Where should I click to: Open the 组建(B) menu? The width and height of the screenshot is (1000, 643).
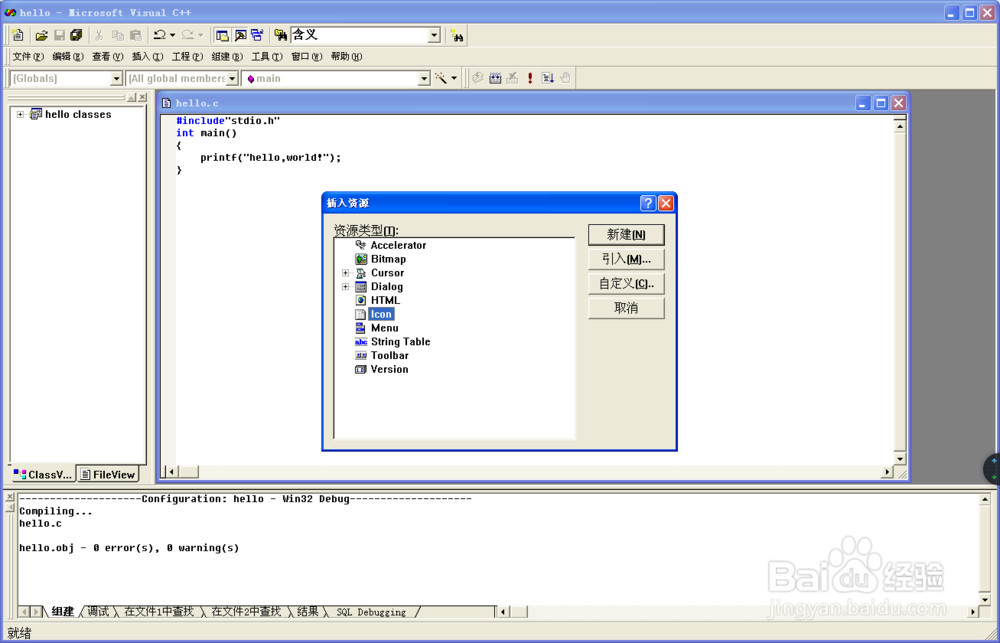[x=227, y=57]
